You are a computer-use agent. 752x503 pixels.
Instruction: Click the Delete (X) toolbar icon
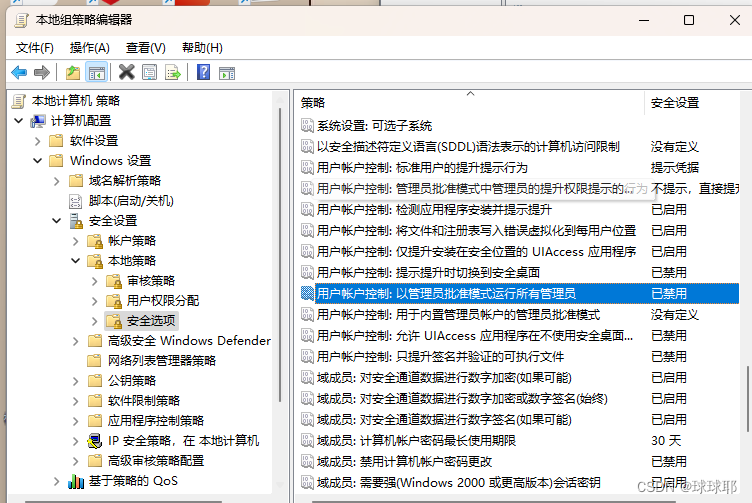pos(127,73)
